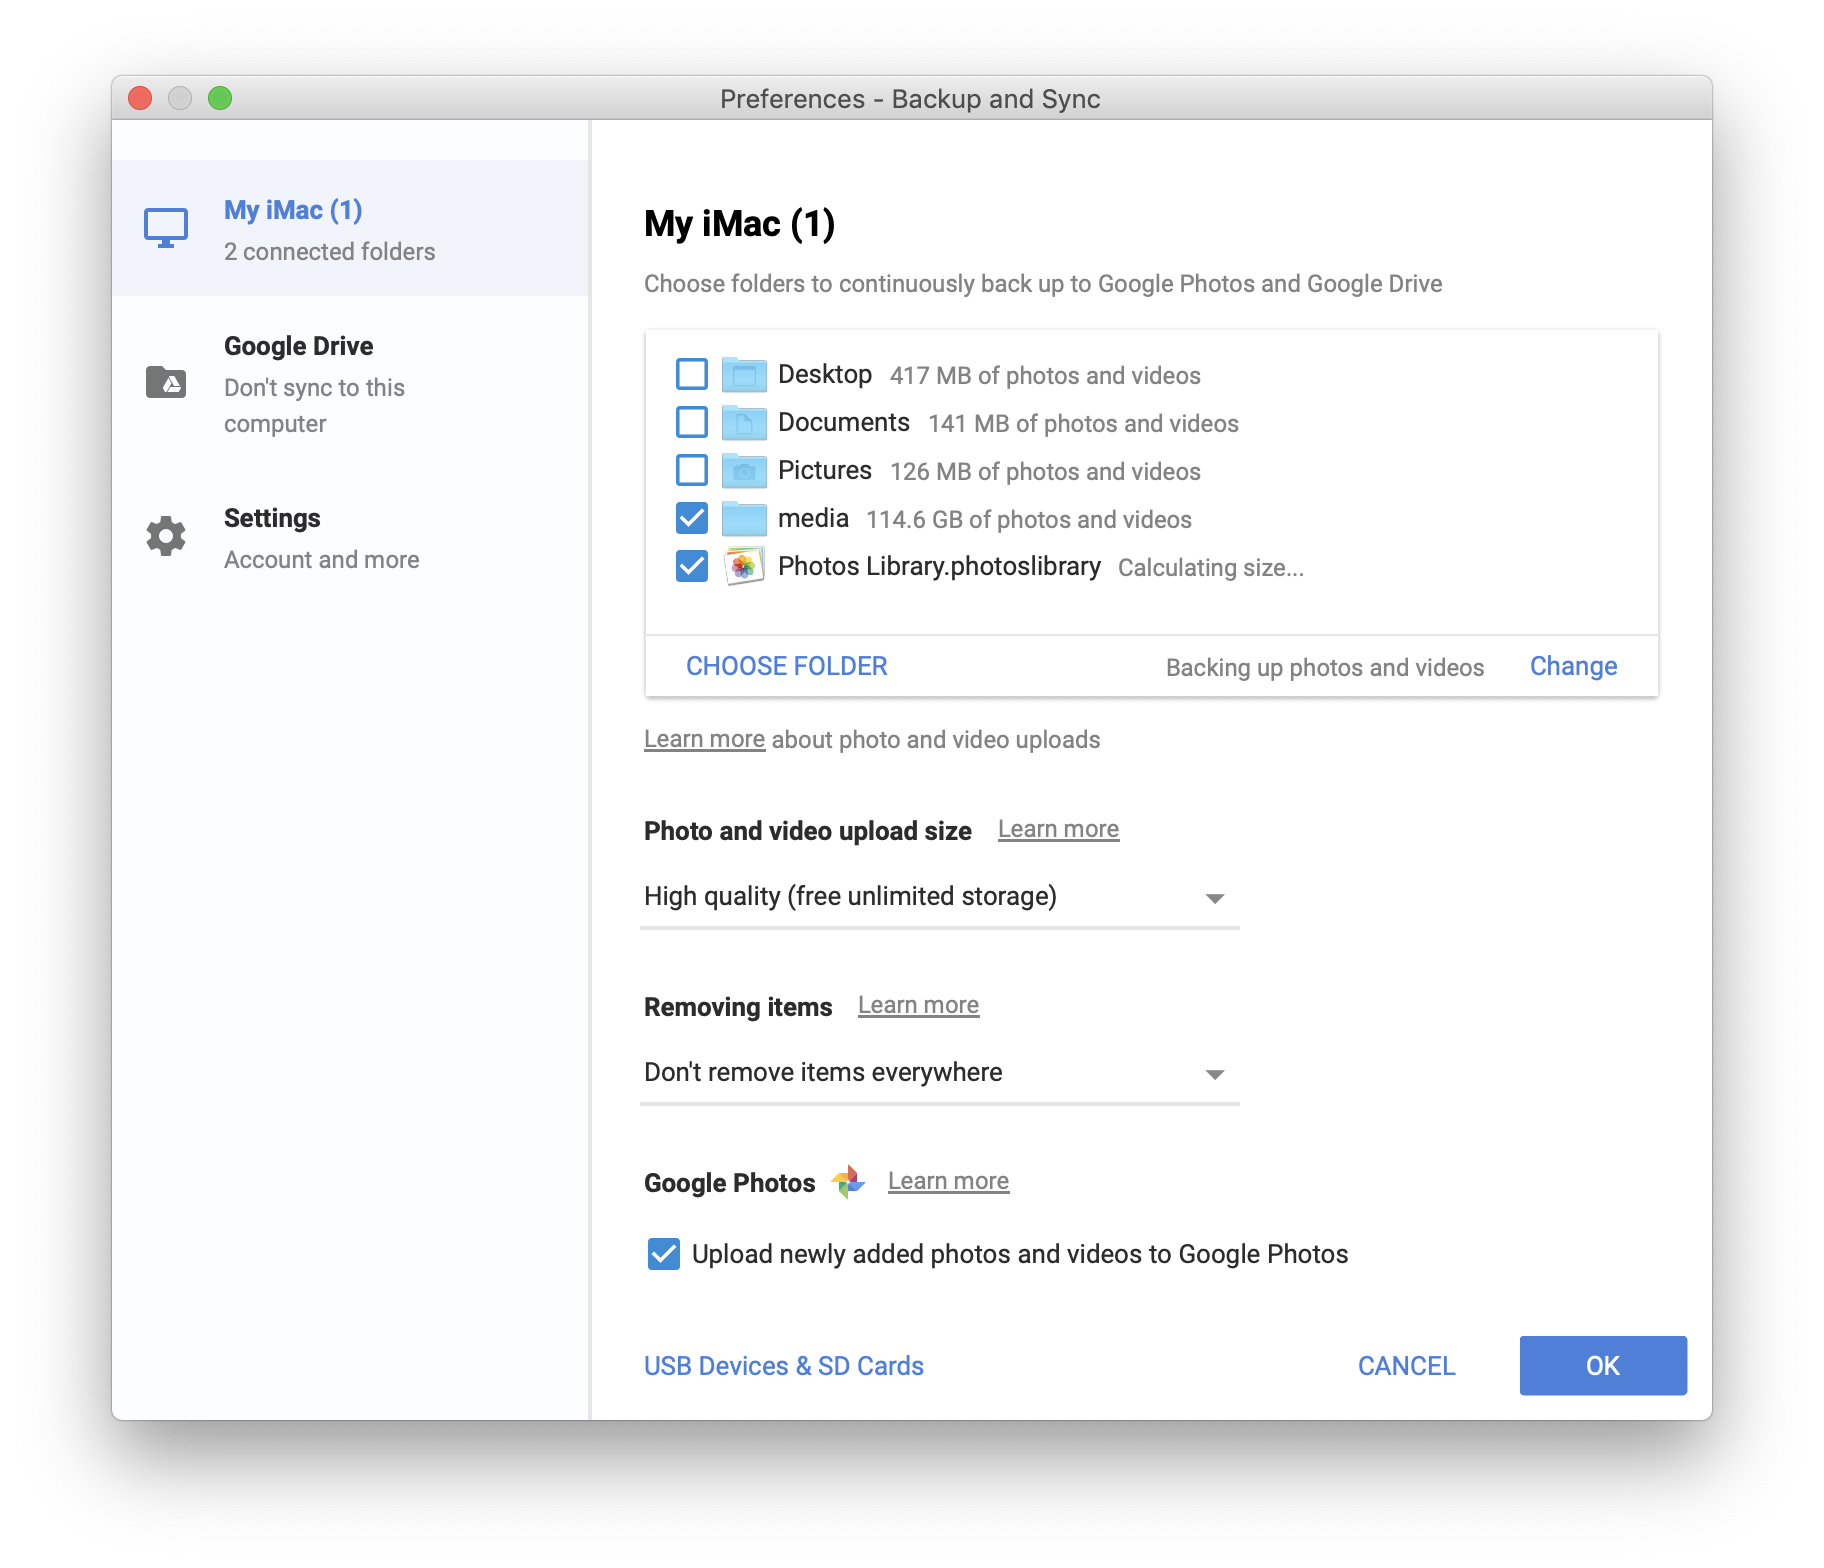Click '114.6 GB of photos and videos' text
The width and height of the screenshot is (1824, 1568).
[x=1029, y=519]
